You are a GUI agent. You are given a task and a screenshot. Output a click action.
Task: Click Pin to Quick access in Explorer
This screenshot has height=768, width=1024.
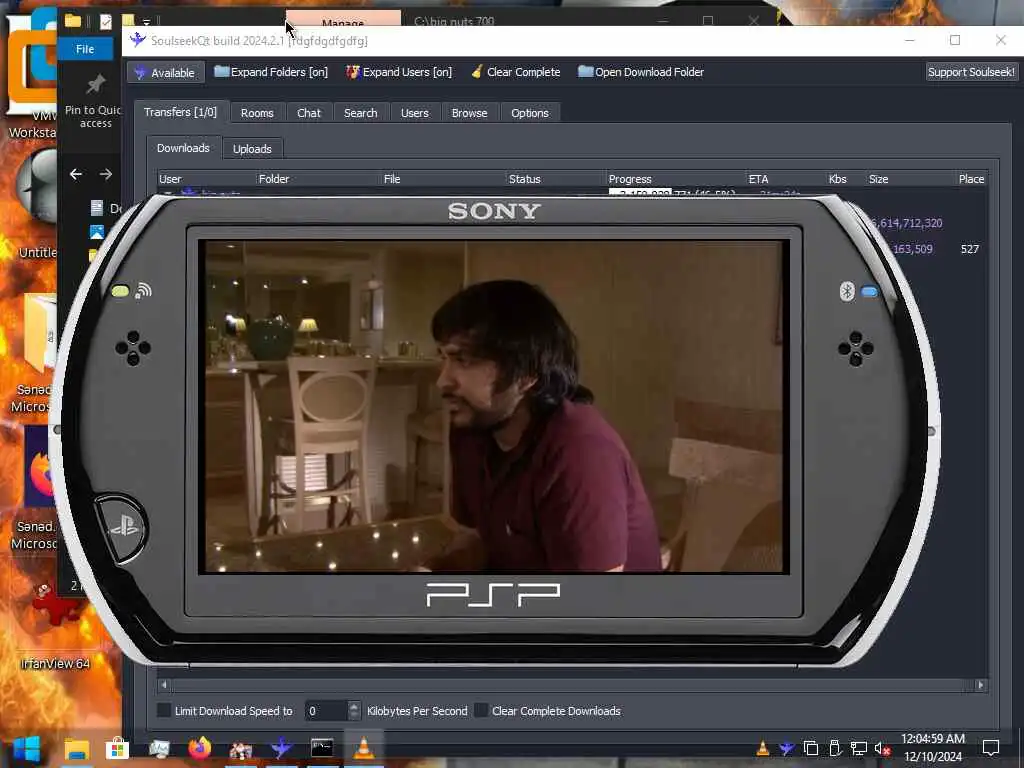point(95,101)
